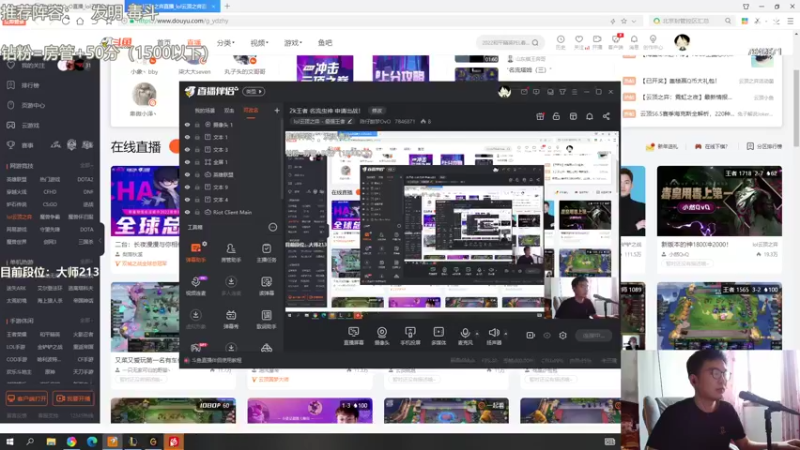Screen dimensions: 800x450
Task: Open Google Chrome from the taskbar
Action: (71, 442)
